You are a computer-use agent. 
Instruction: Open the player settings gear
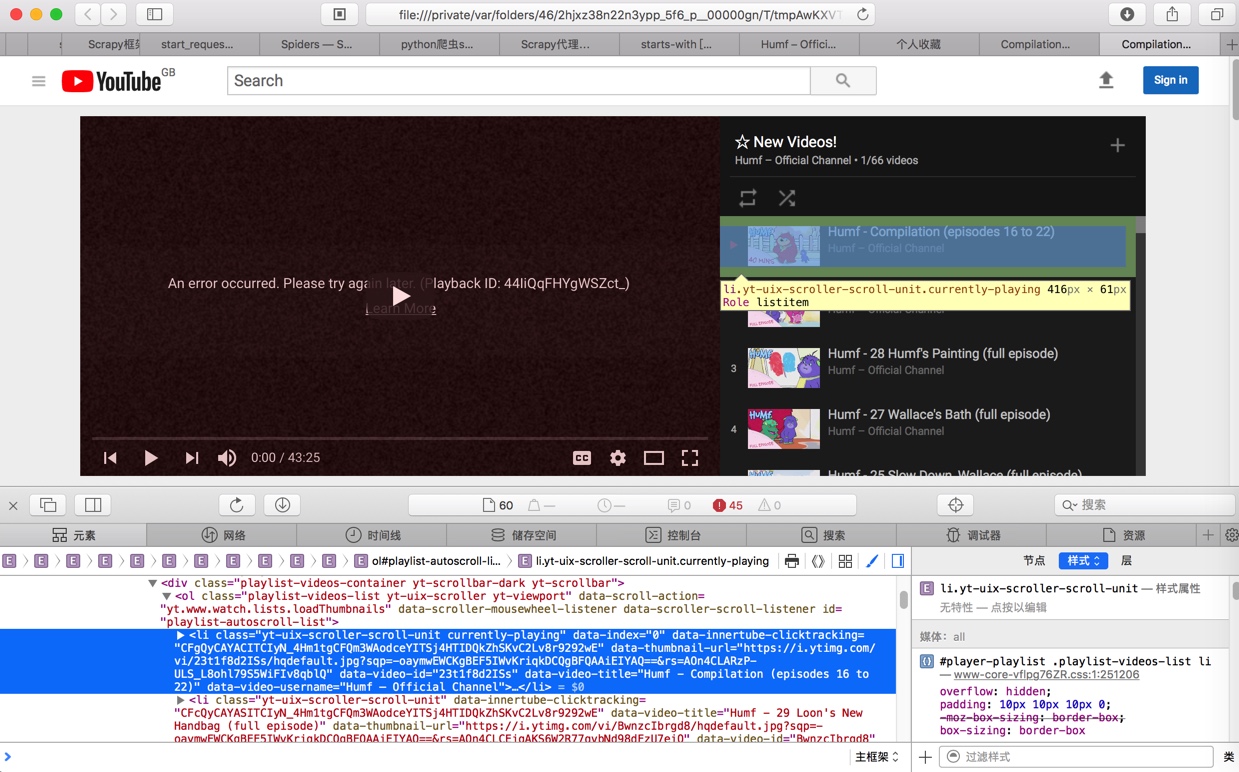click(x=618, y=458)
